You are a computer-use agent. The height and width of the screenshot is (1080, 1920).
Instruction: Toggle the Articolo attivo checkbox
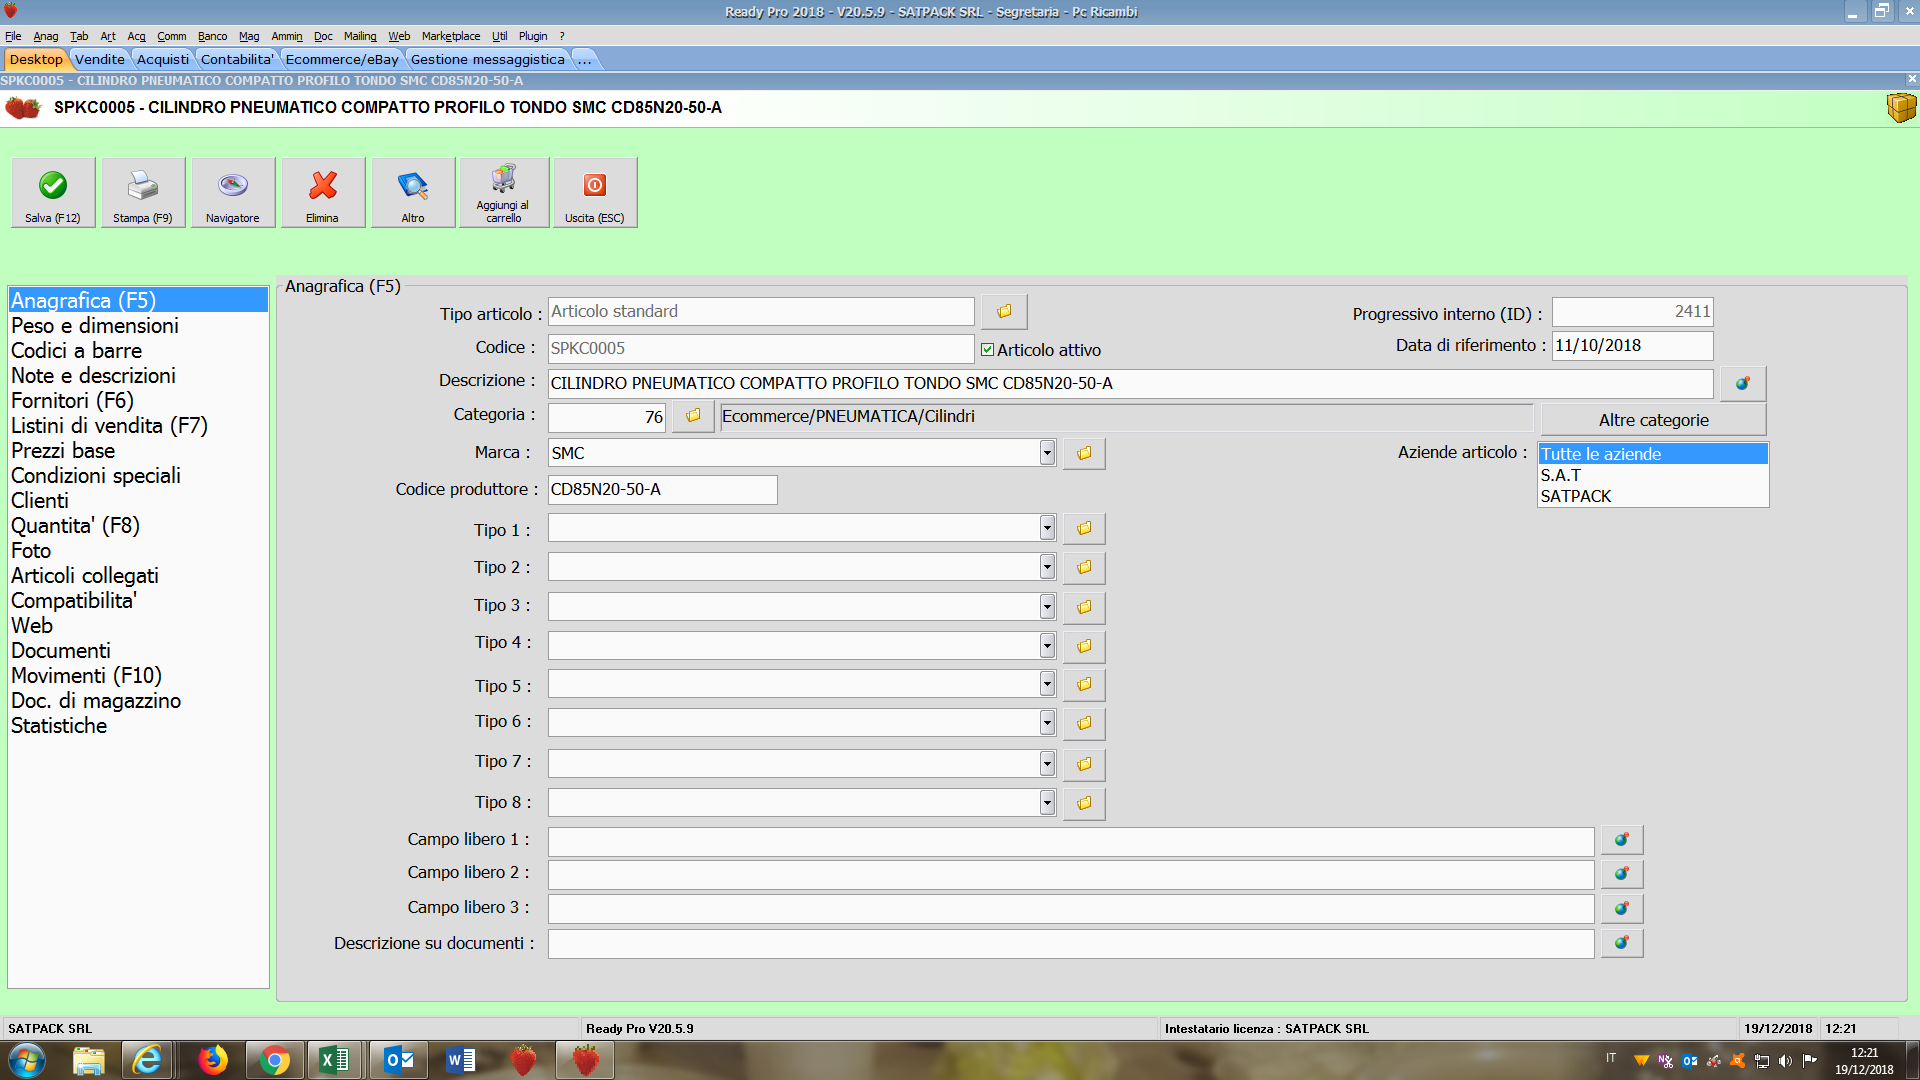point(987,350)
